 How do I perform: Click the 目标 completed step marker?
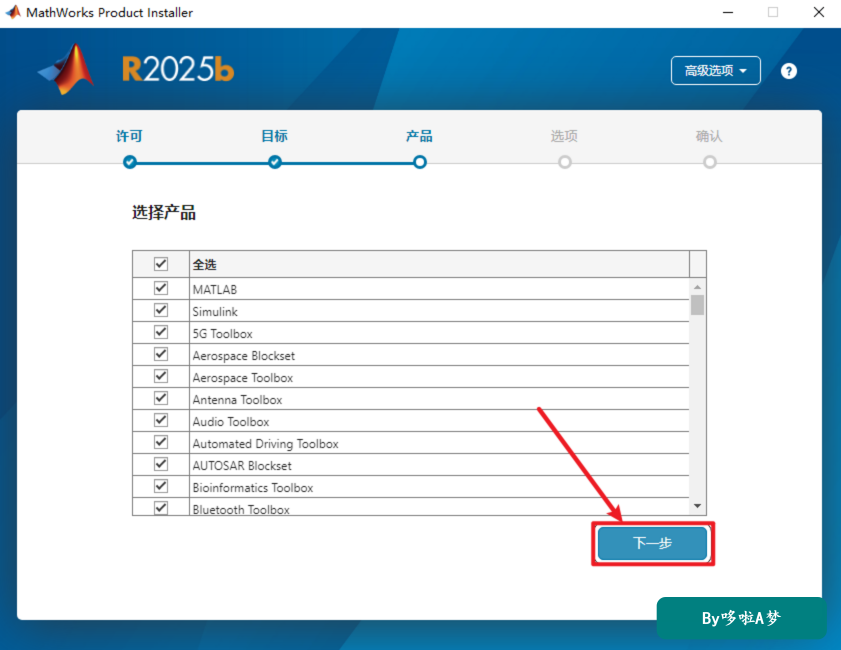(275, 162)
